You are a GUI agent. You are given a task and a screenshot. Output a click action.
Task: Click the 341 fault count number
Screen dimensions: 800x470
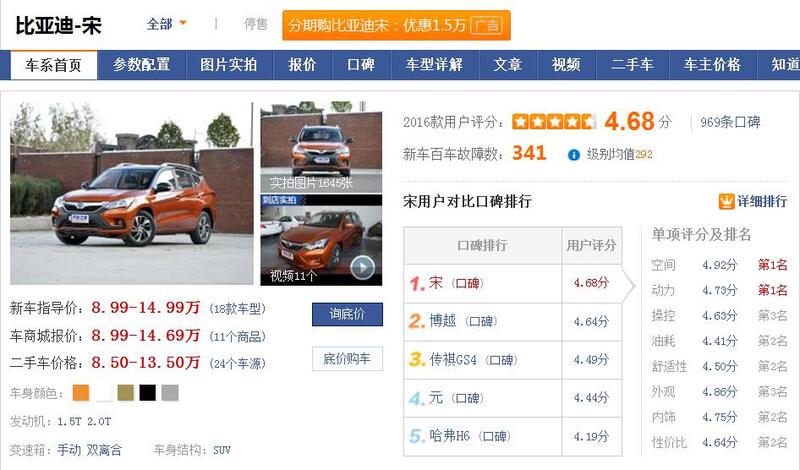click(529, 153)
